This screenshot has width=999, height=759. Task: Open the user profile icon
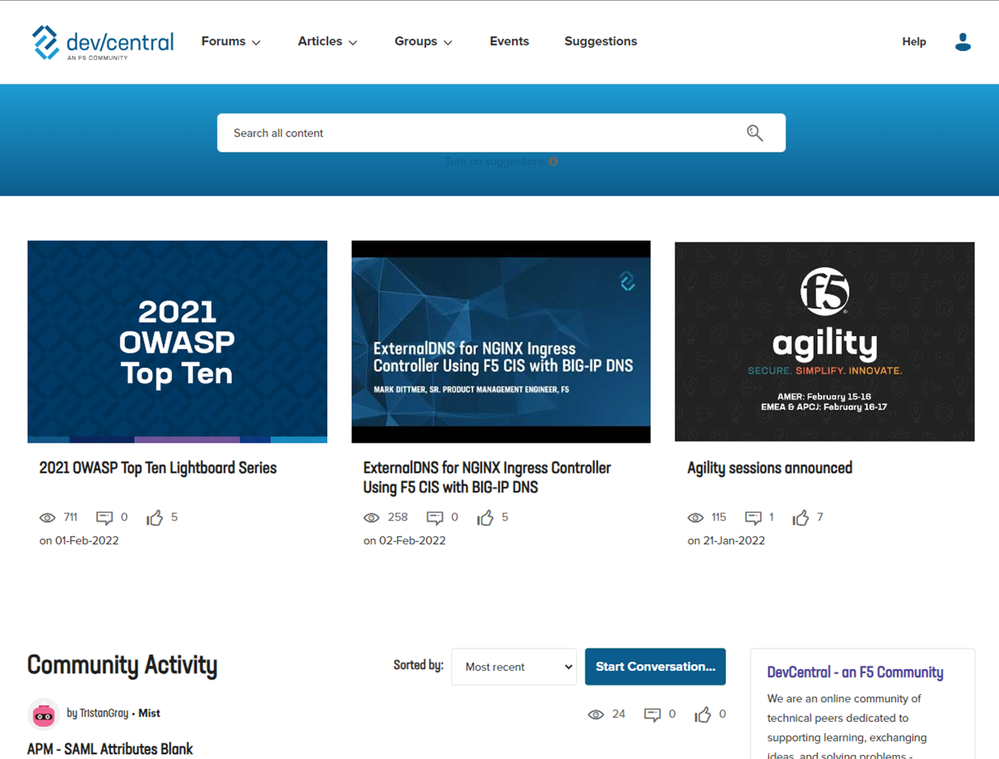point(963,42)
